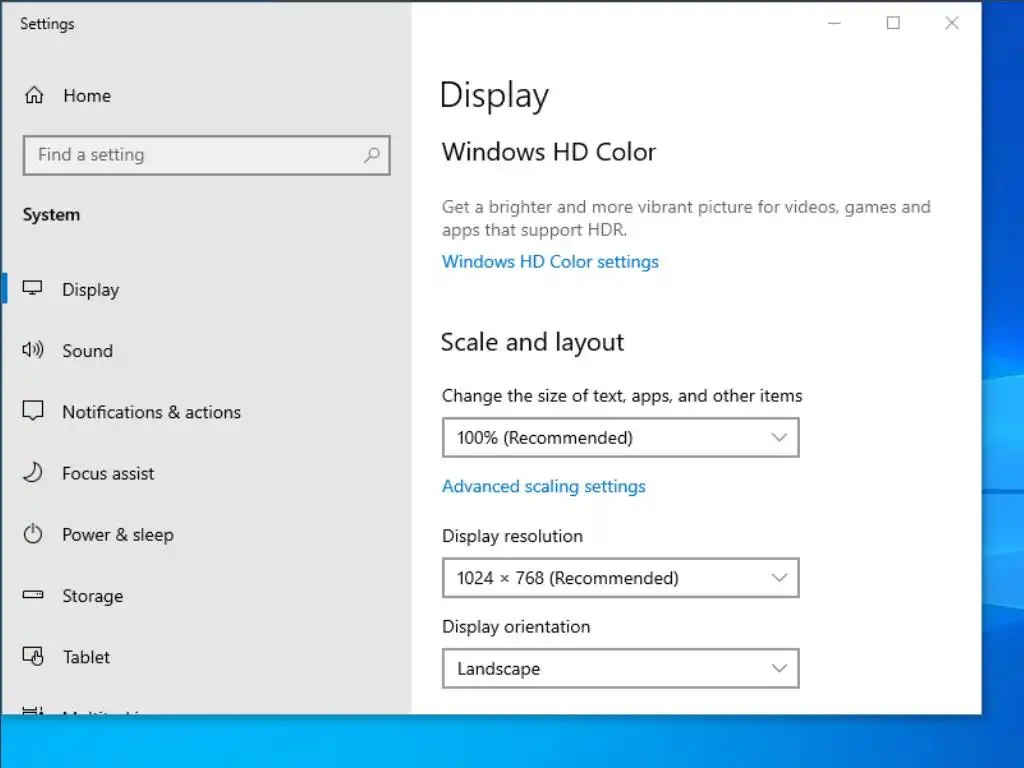
Task: Click the 'Display resolution' label
Action: (x=512, y=536)
